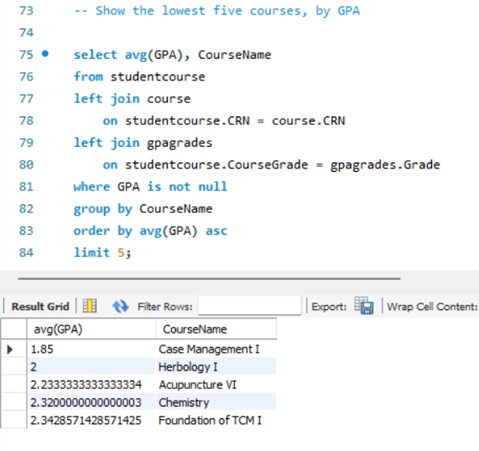Sort by the avg(GPA) column header

(91, 329)
